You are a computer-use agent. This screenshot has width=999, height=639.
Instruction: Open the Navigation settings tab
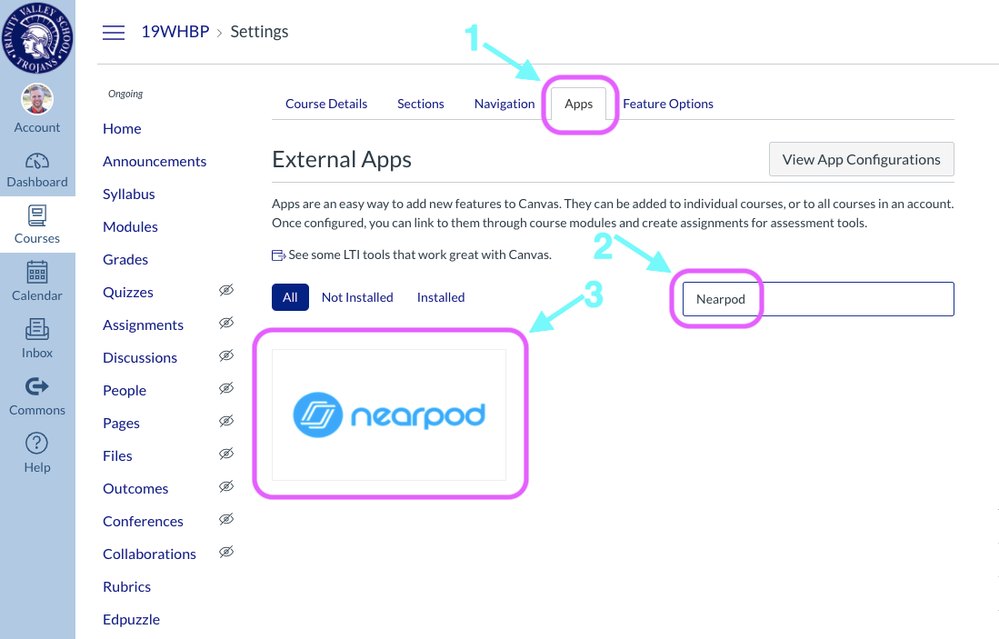[x=503, y=103]
